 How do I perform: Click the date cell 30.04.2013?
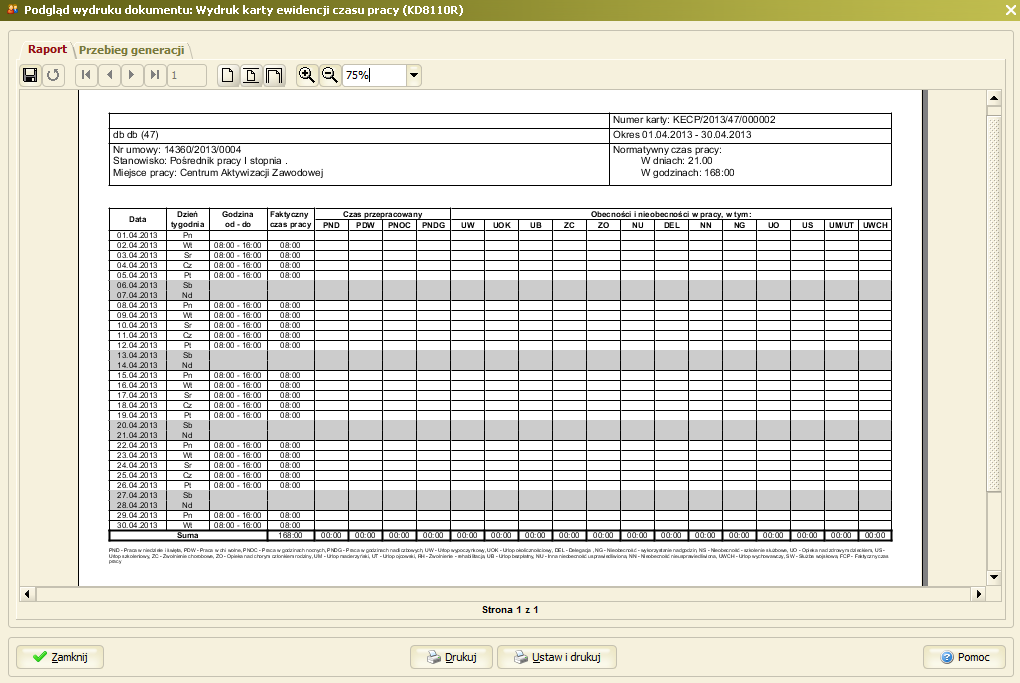tap(137, 525)
